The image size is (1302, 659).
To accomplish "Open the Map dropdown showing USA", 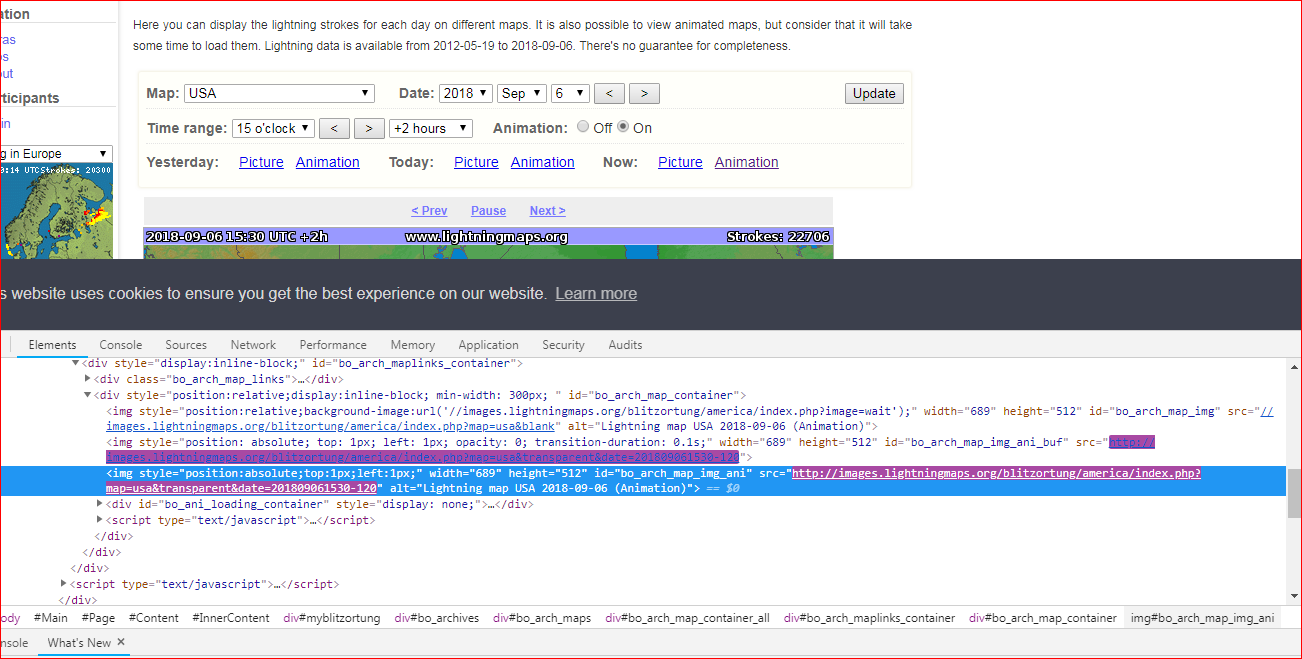I will coord(279,93).
